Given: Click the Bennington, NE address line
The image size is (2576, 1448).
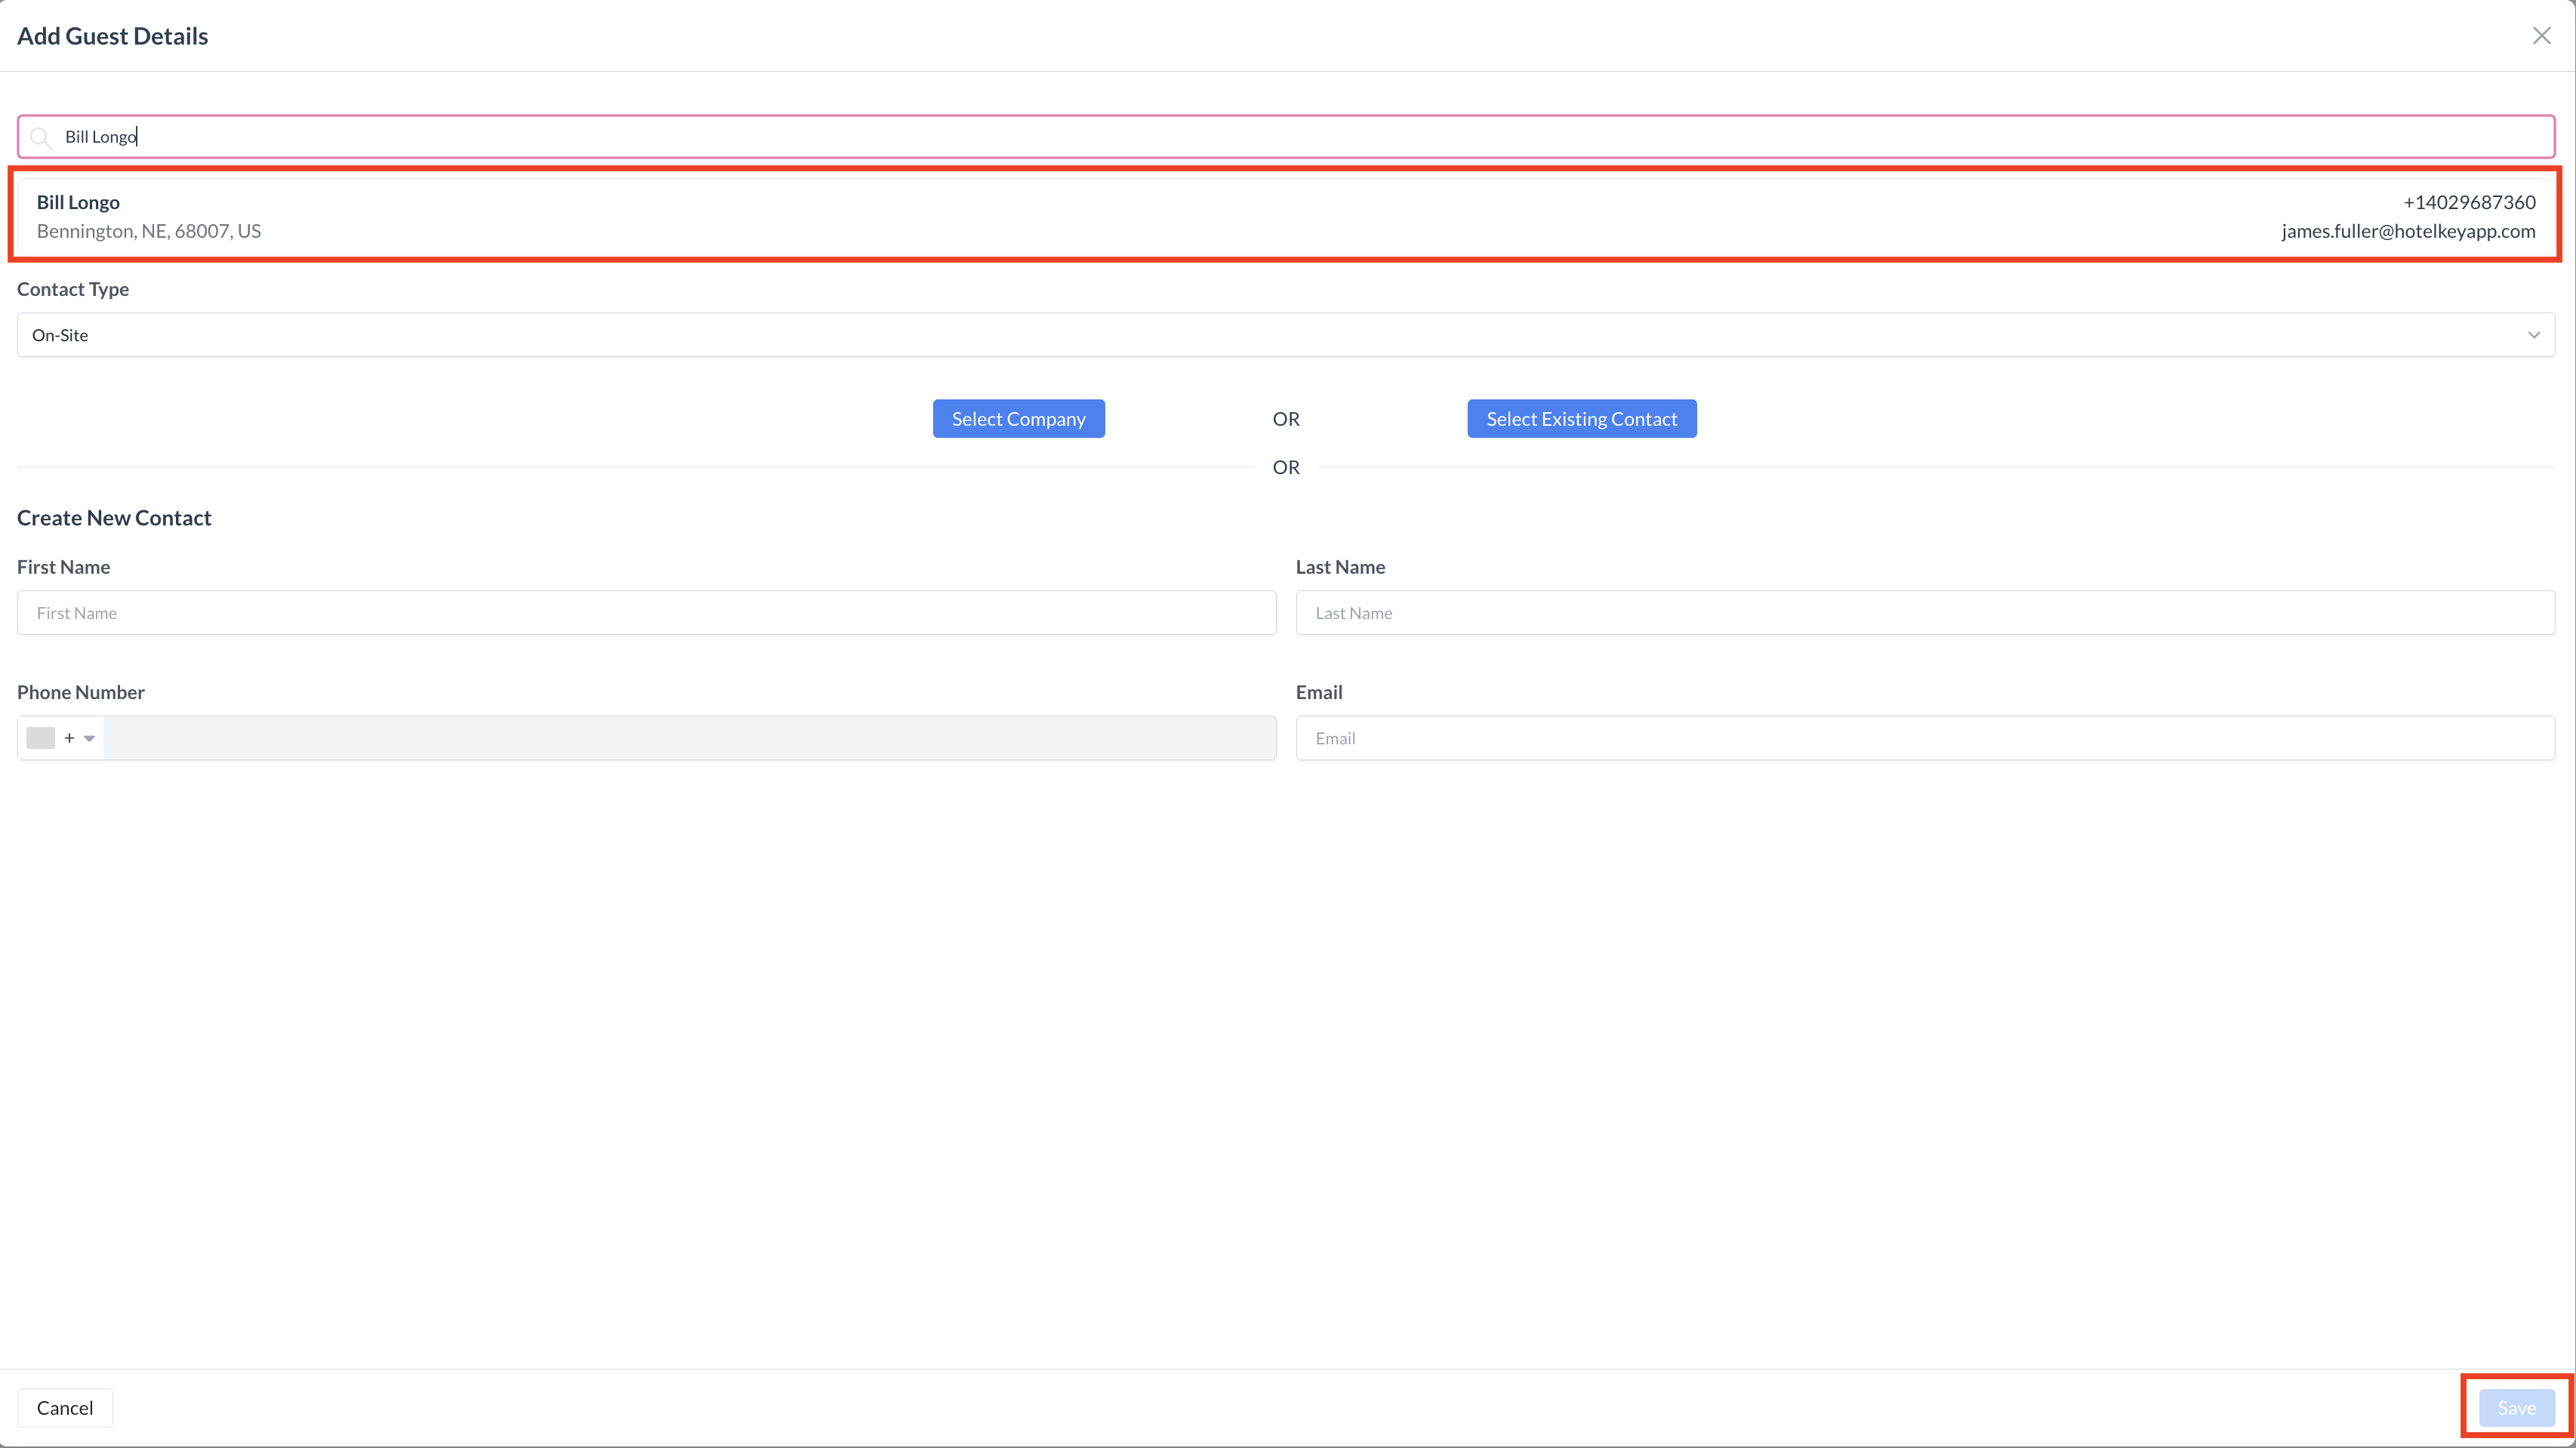Looking at the screenshot, I should (x=148, y=230).
